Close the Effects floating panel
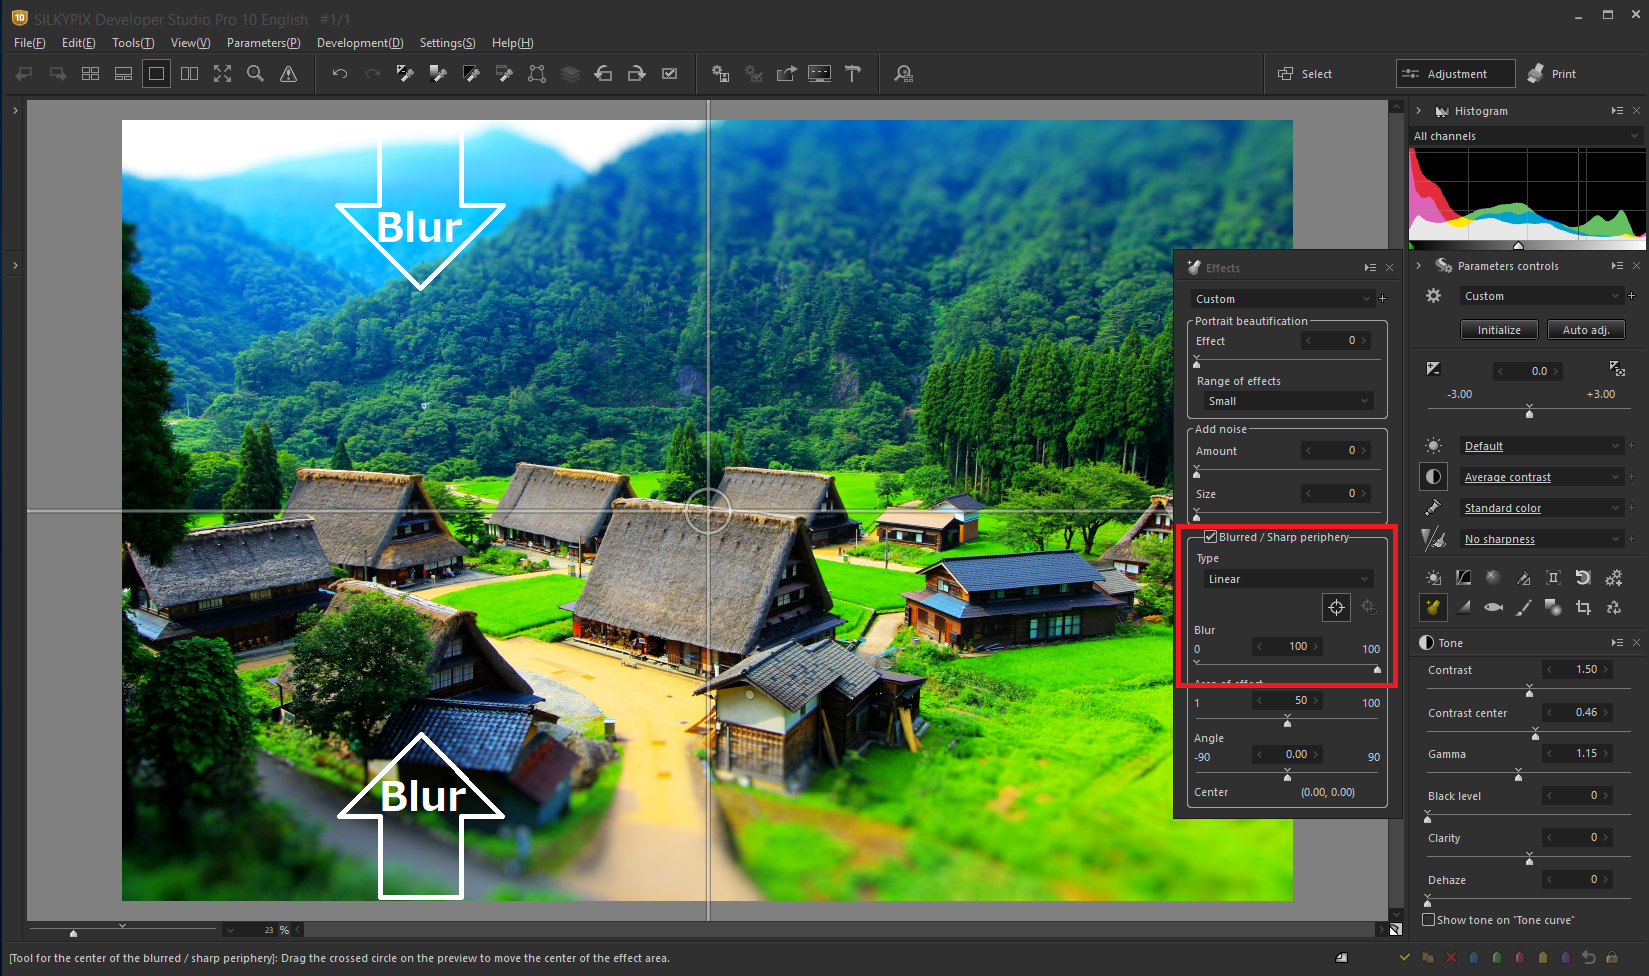Image resolution: width=1649 pixels, height=976 pixels. coord(1389,268)
